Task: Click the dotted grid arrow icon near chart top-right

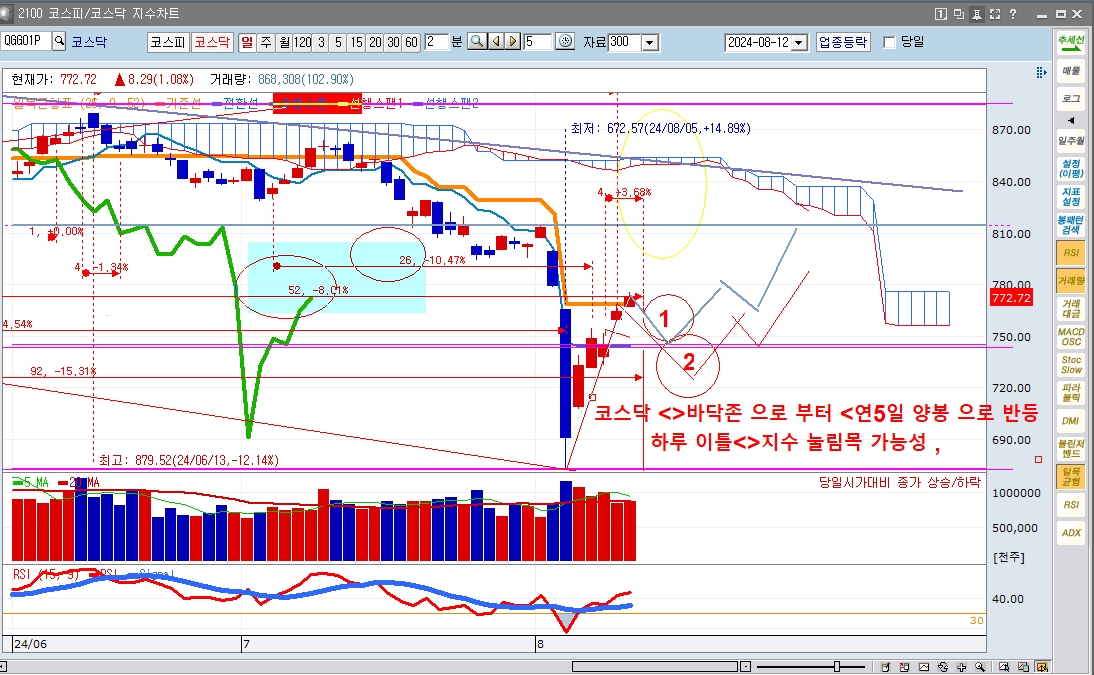Action: pyautogui.click(x=1041, y=73)
